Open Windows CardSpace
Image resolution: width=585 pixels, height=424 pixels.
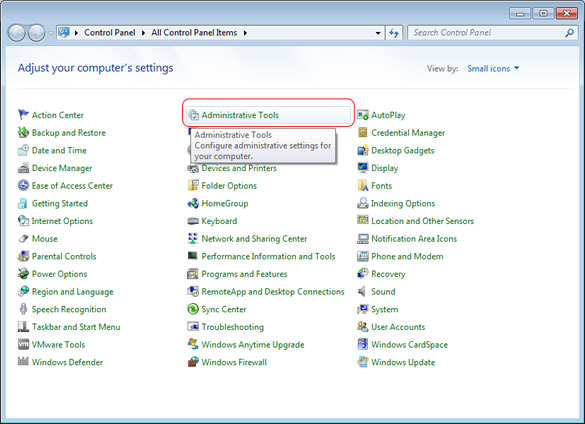[x=409, y=344]
